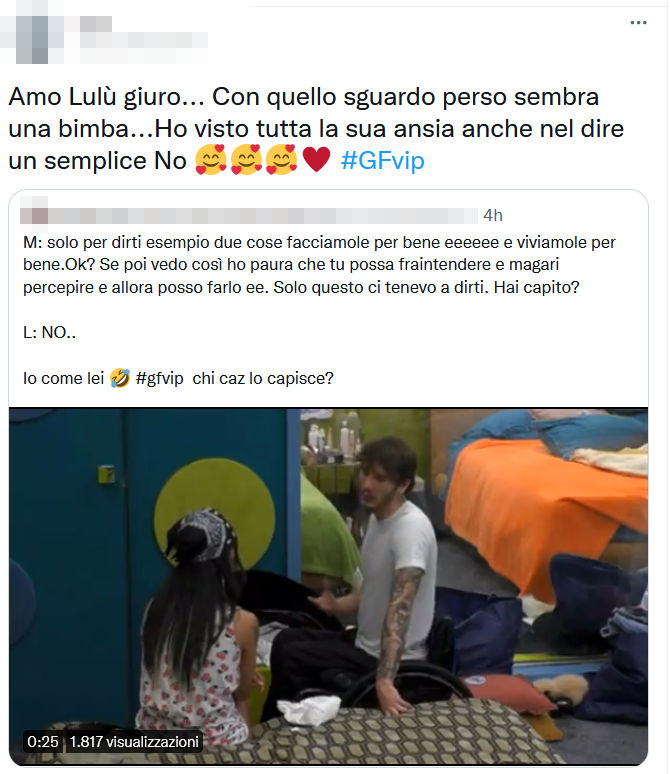The width and height of the screenshot is (670, 774).
Task: Click the middle smiling face with hearts emoji
Action: point(246,159)
